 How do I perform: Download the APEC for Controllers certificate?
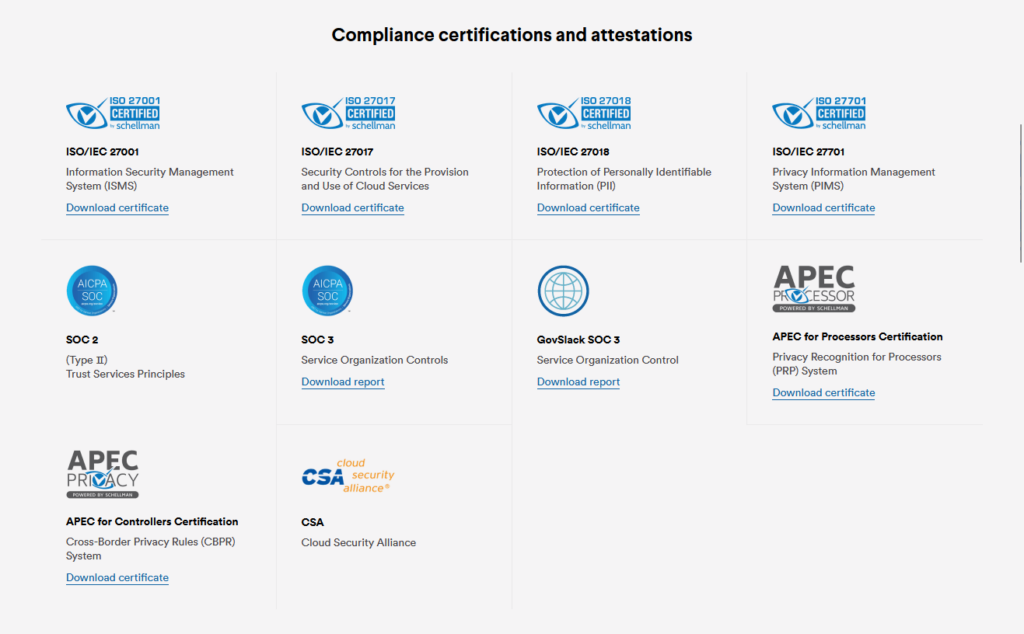click(x=117, y=577)
